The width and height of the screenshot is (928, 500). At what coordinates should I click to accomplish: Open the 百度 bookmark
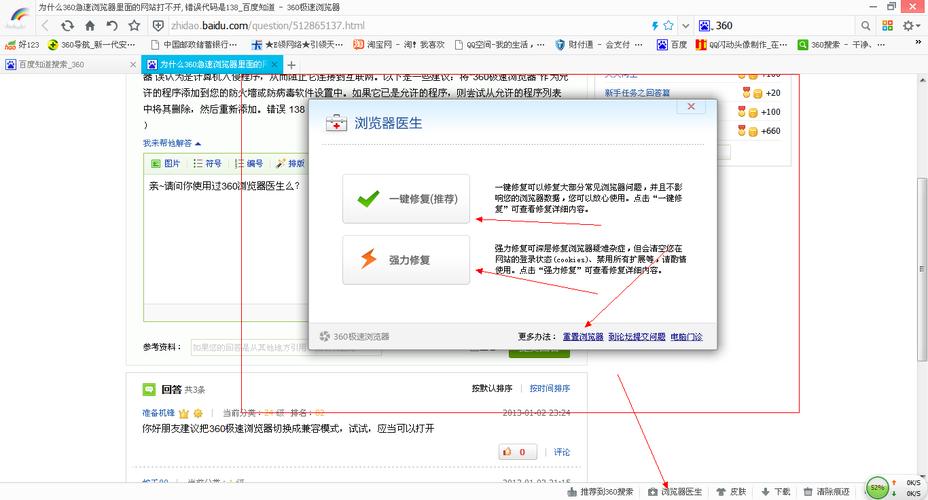click(671, 44)
